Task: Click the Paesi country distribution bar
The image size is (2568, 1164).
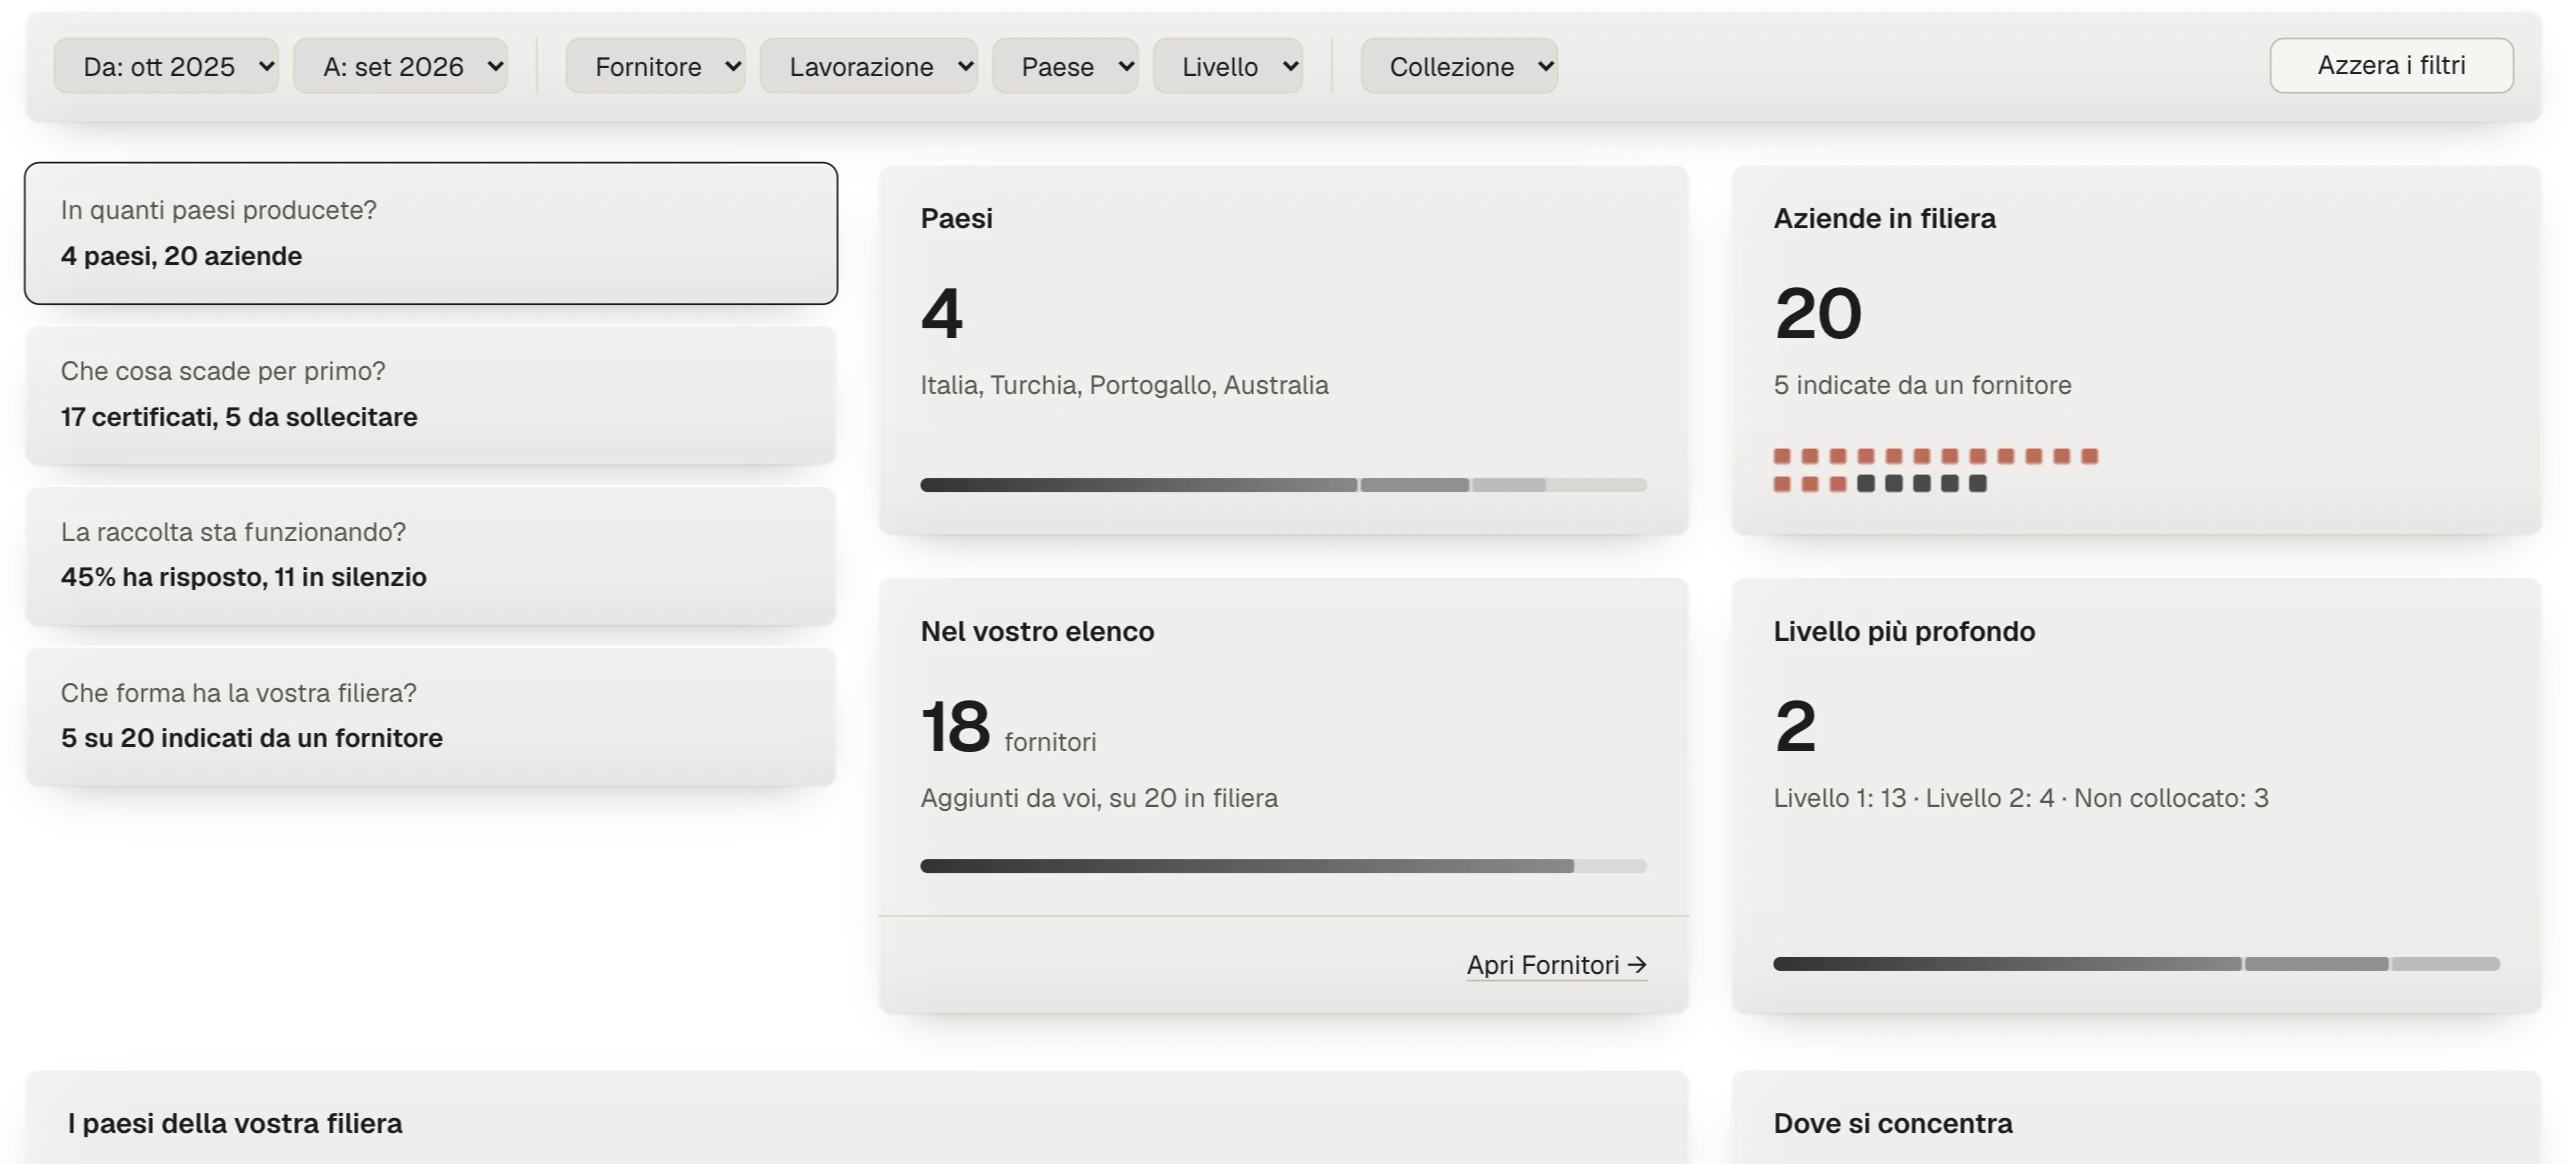Action: (x=1283, y=485)
